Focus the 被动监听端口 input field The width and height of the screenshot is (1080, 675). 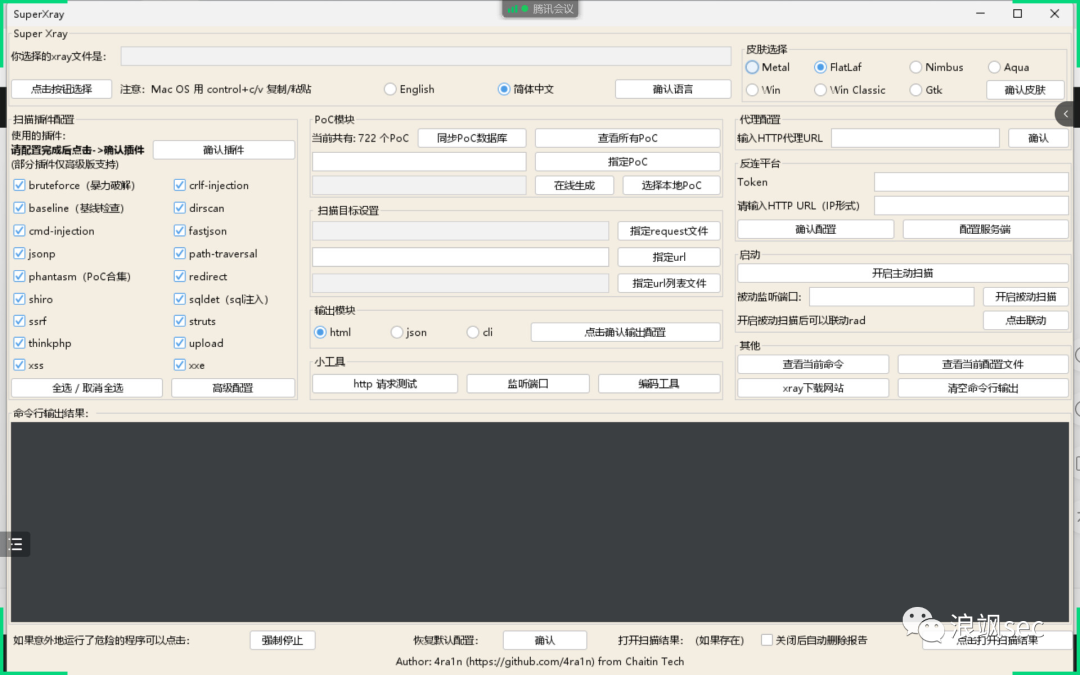click(x=892, y=297)
